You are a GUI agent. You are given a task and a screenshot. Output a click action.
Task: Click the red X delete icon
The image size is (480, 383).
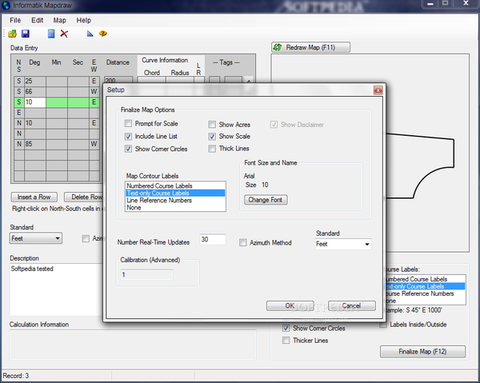(x=64, y=34)
